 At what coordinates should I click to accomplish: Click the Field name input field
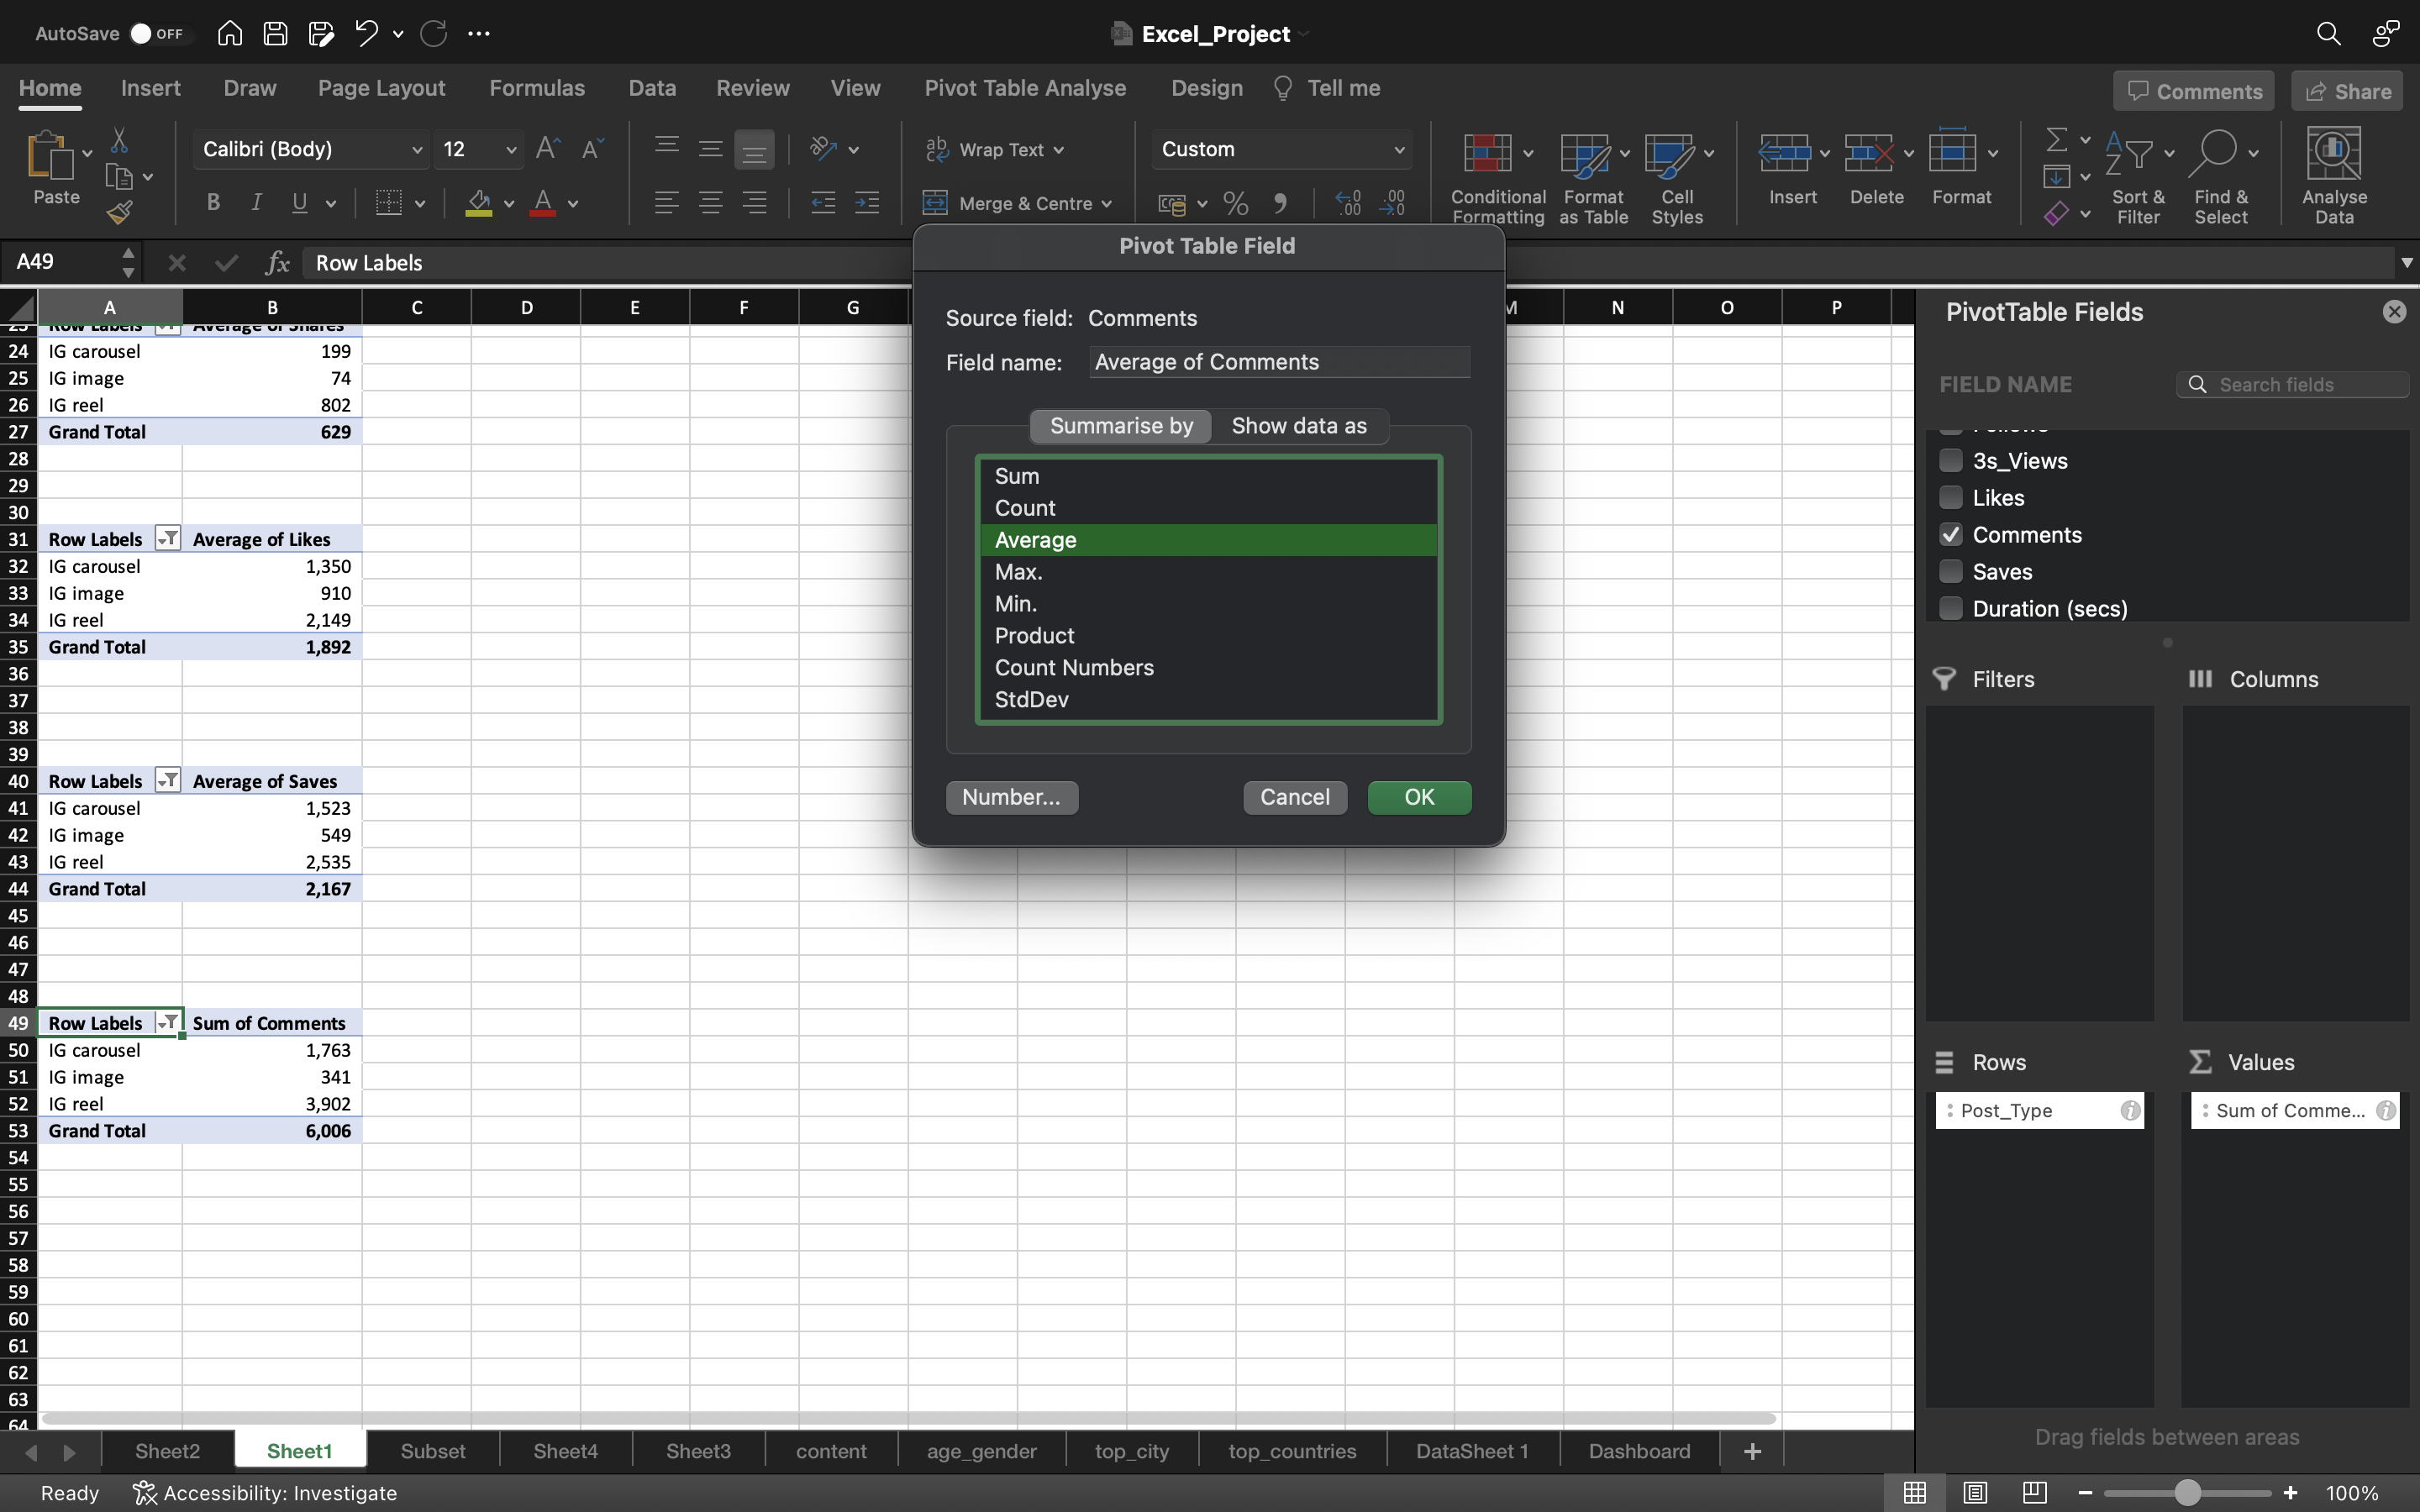coord(1279,362)
